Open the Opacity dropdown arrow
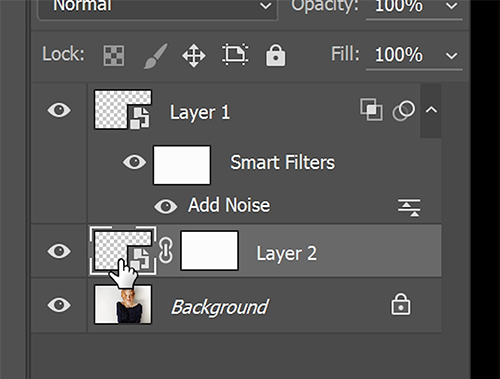This screenshot has height=379, width=500. 451,6
